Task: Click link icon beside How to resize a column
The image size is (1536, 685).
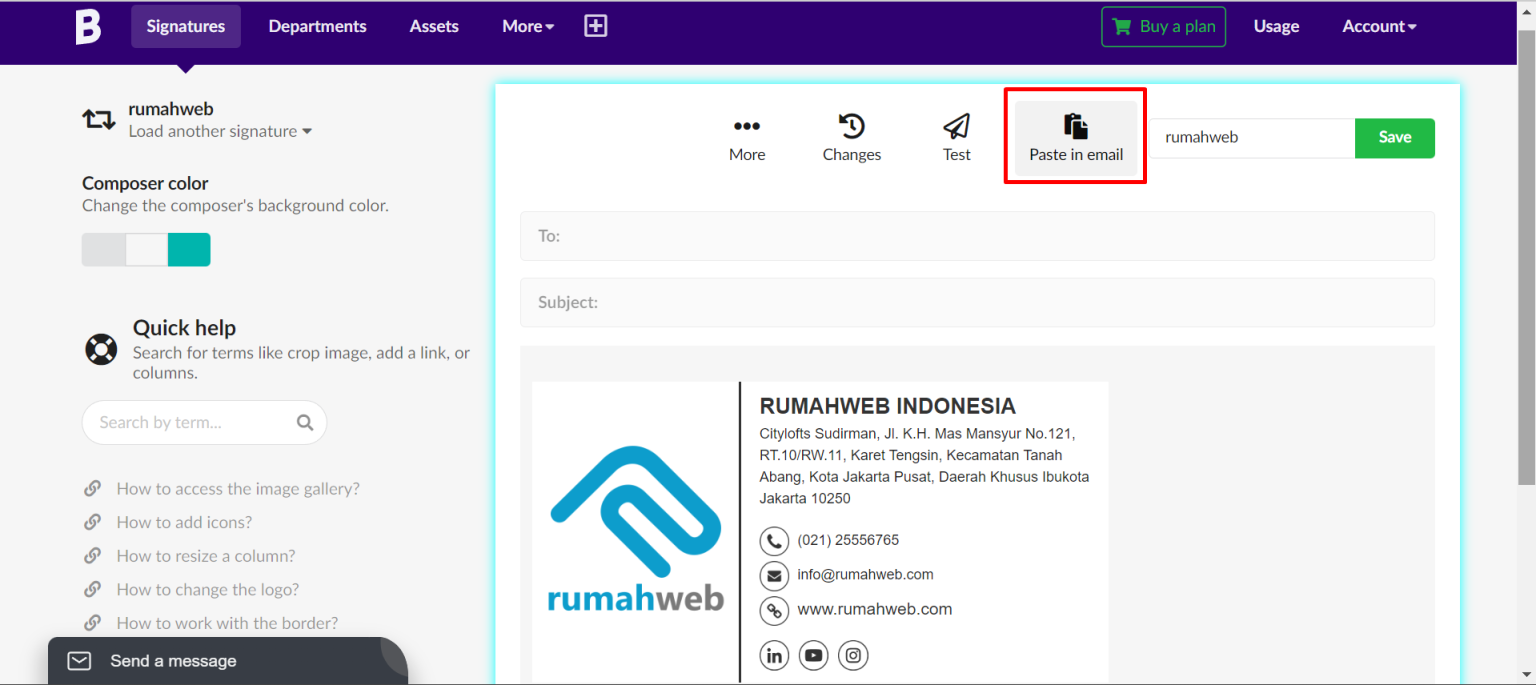Action: click(x=93, y=556)
